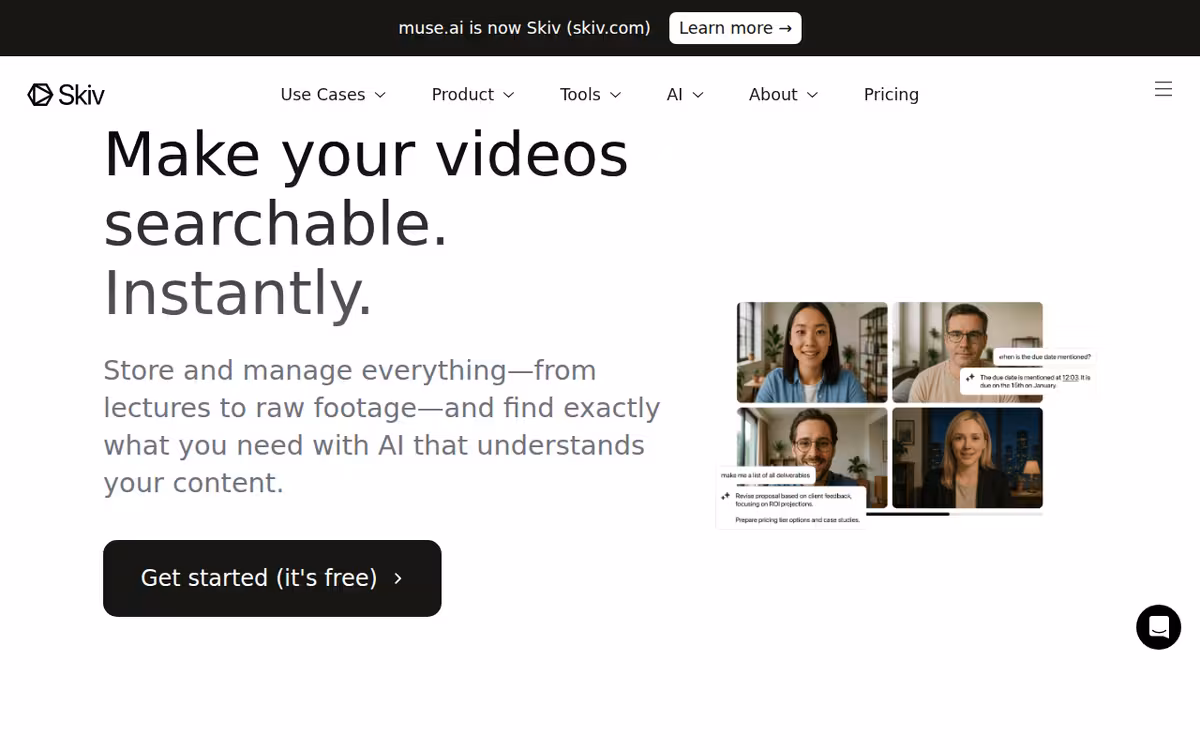
Task: Click the 'Make your videos searchable.' headline
Action: tap(366, 188)
